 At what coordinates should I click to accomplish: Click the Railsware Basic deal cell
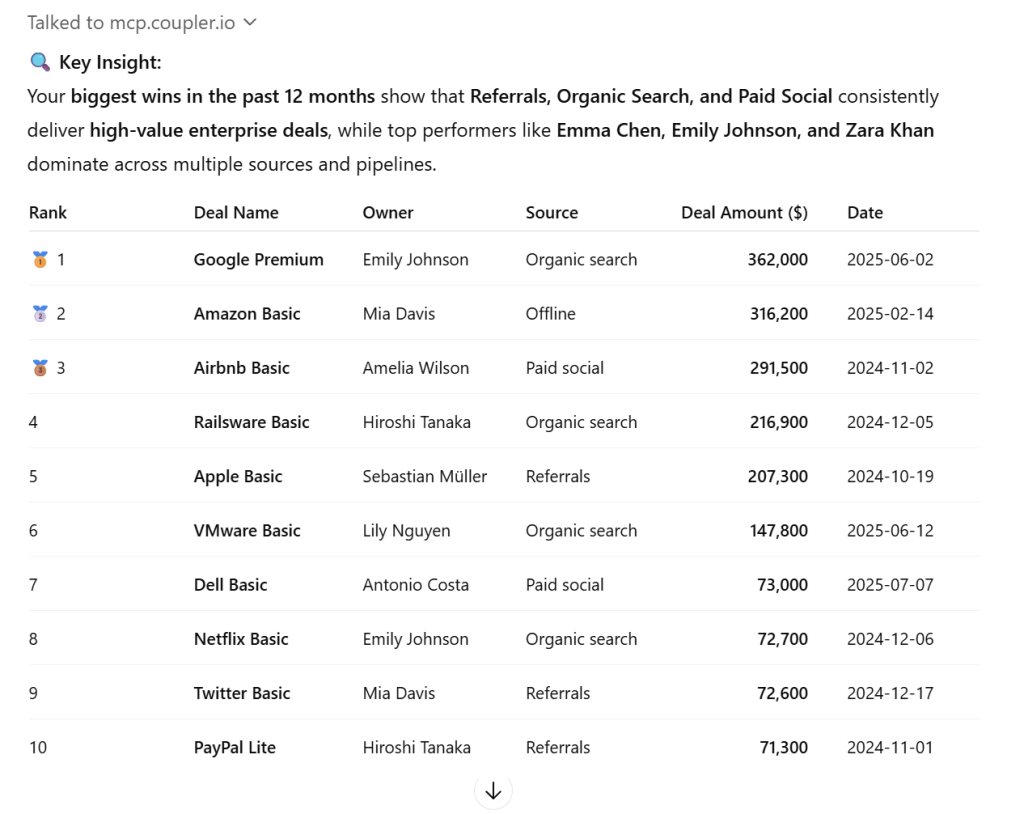tap(251, 422)
